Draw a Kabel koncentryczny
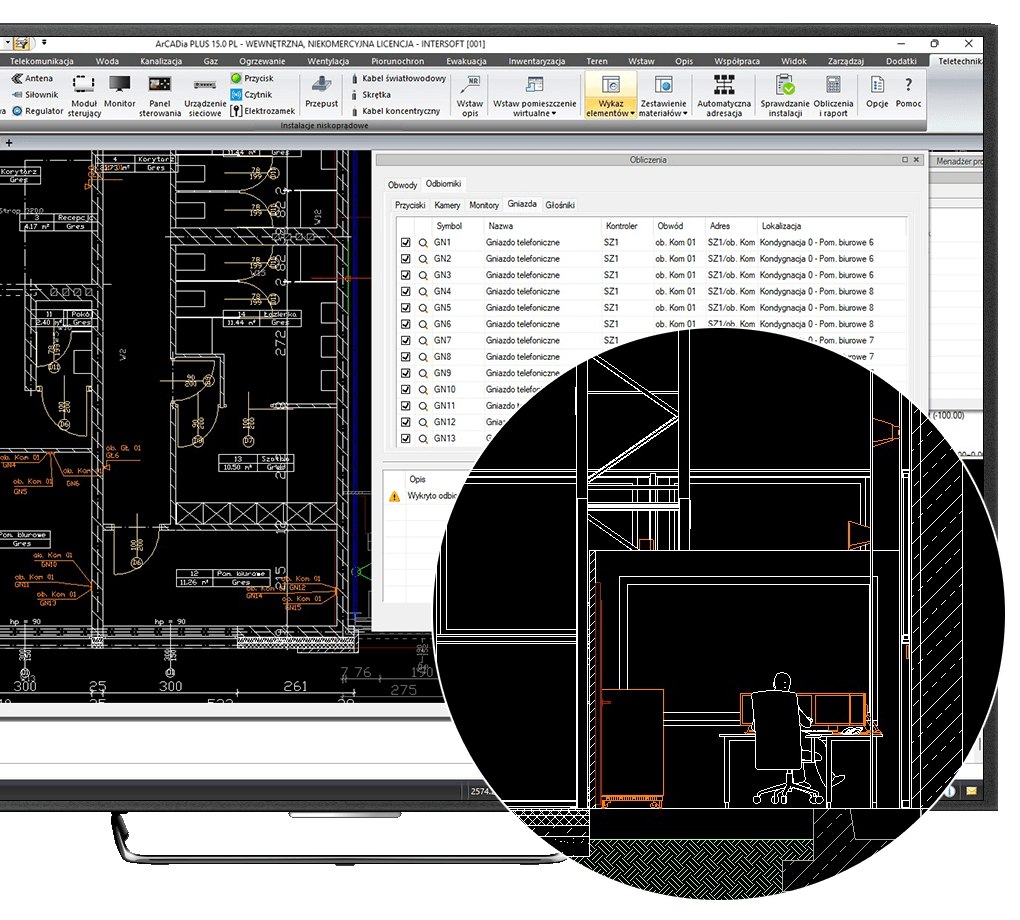The width and height of the screenshot is (1020, 920). point(396,111)
